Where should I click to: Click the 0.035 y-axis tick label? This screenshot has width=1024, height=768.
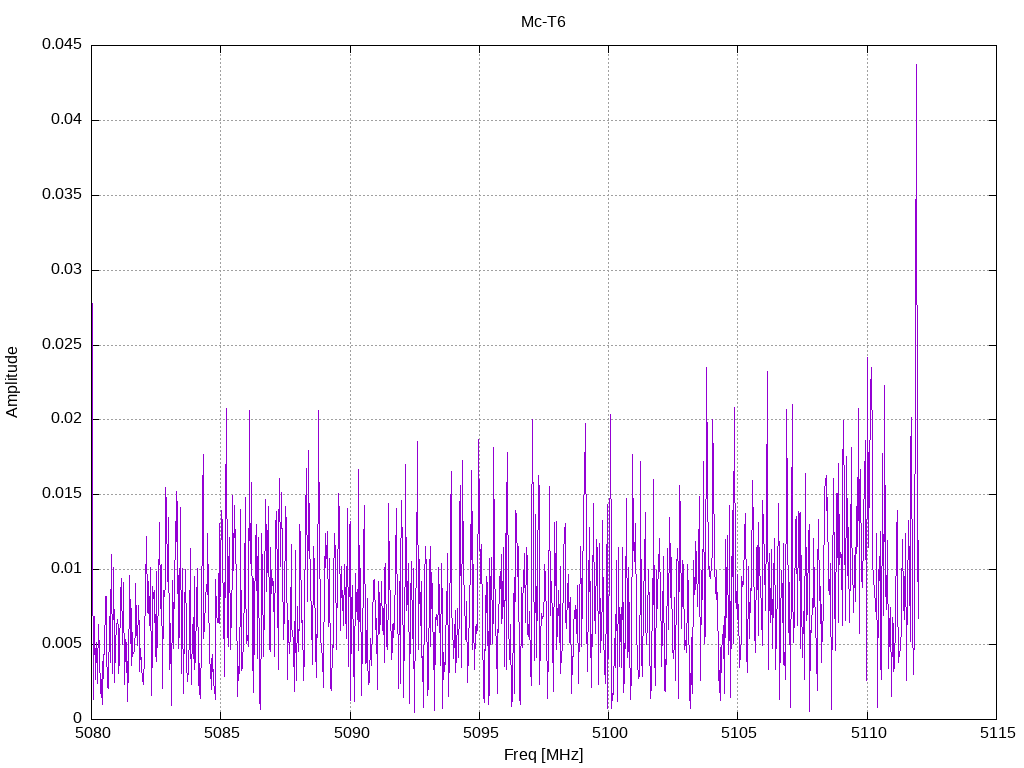[x=61, y=195]
